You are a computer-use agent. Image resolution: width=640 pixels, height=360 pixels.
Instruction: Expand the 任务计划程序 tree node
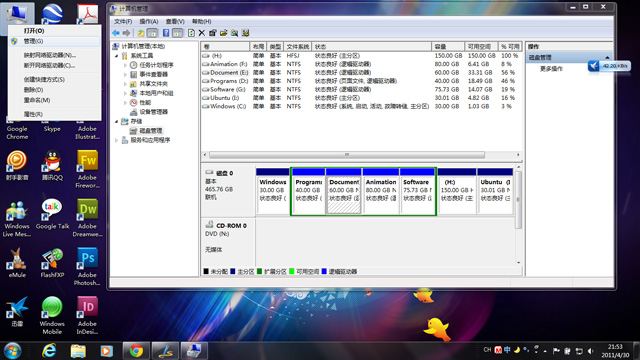coord(125,65)
